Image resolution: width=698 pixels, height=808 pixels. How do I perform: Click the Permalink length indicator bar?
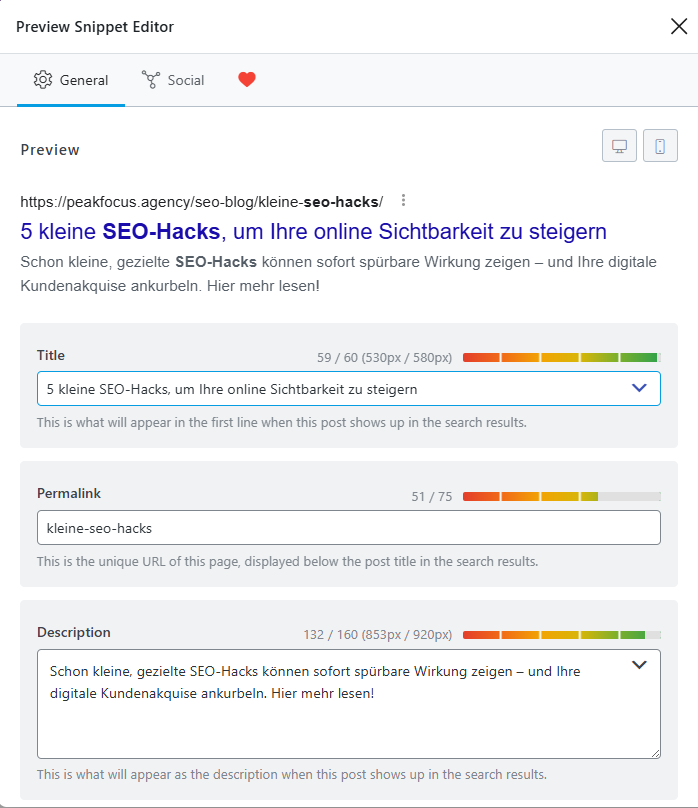[563, 495]
